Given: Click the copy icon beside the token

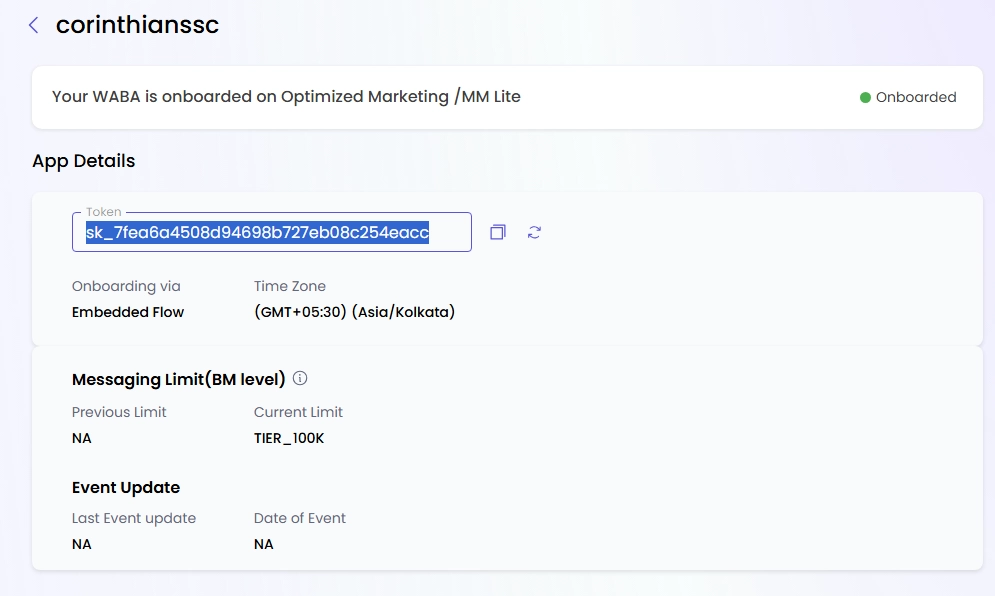Looking at the screenshot, I should 497,231.
